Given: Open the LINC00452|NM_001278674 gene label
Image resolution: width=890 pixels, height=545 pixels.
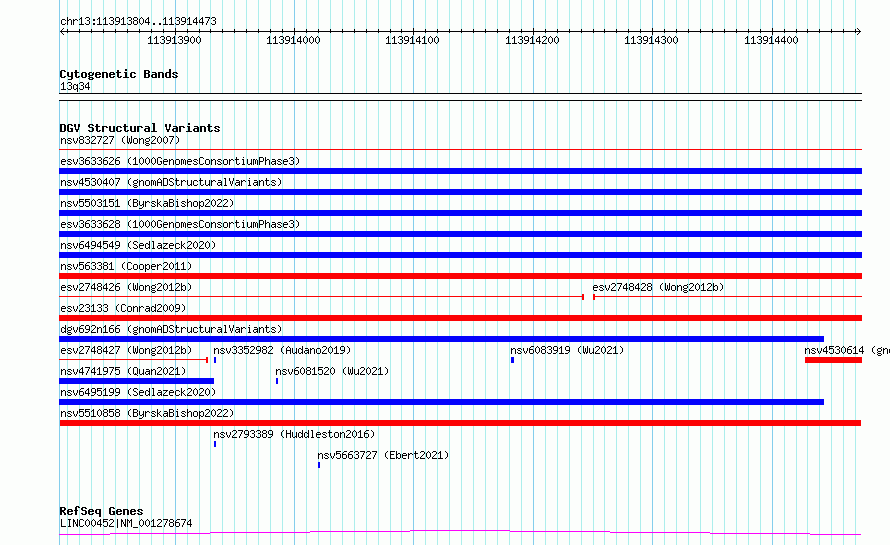Looking at the screenshot, I should [x=126, y=523].
